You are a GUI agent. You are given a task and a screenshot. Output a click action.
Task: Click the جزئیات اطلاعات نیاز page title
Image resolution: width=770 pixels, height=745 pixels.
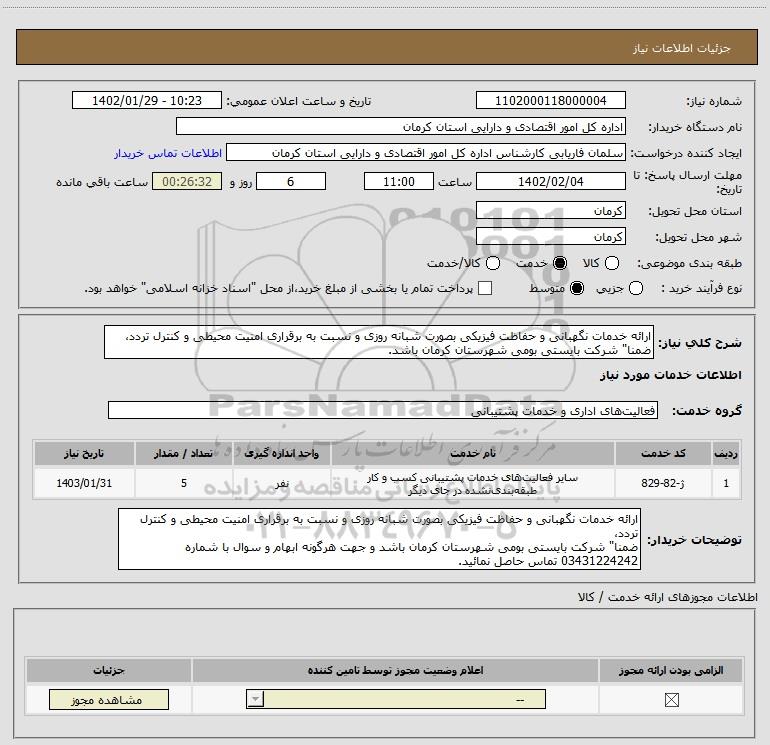tap(682, 48)
